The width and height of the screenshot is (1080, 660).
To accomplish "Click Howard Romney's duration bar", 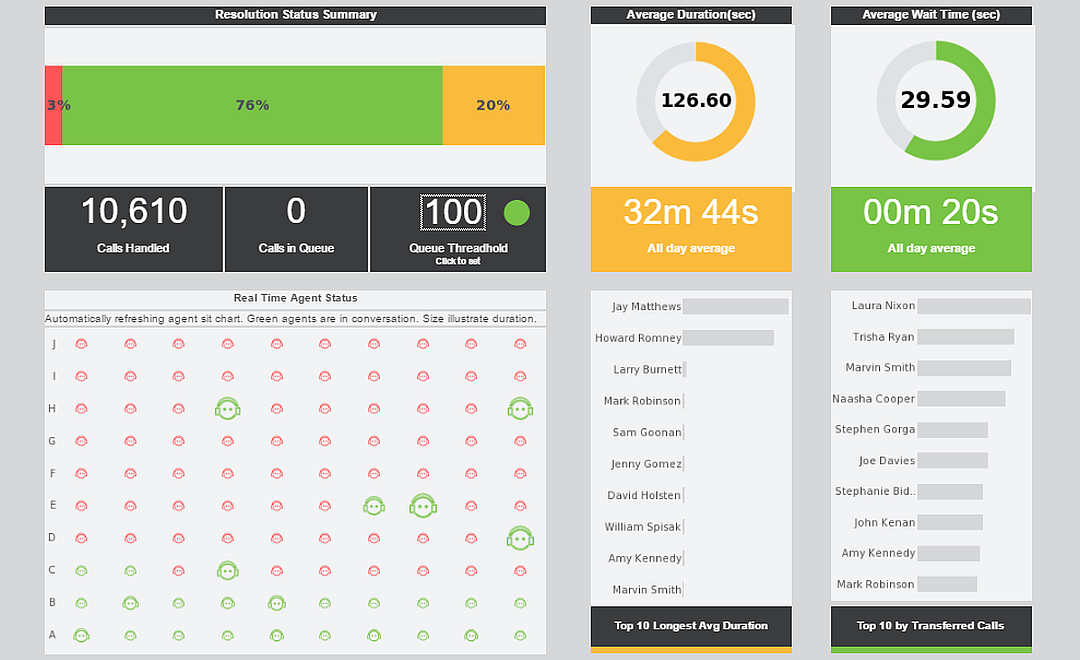I will click(x=729, y=338).
